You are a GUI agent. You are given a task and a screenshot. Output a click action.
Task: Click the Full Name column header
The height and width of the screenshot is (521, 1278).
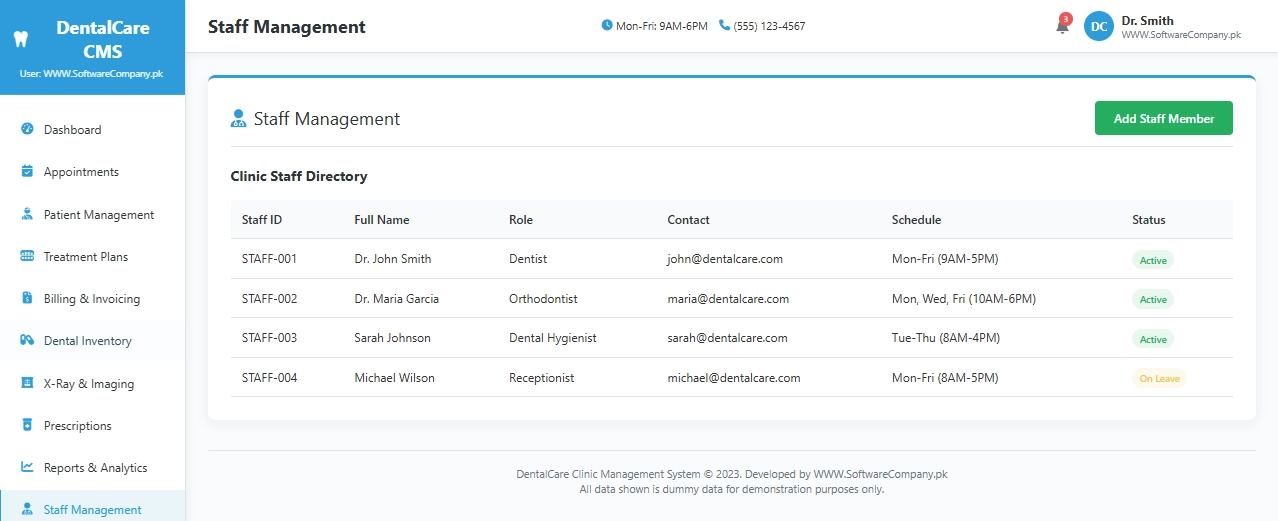[382, 220]
